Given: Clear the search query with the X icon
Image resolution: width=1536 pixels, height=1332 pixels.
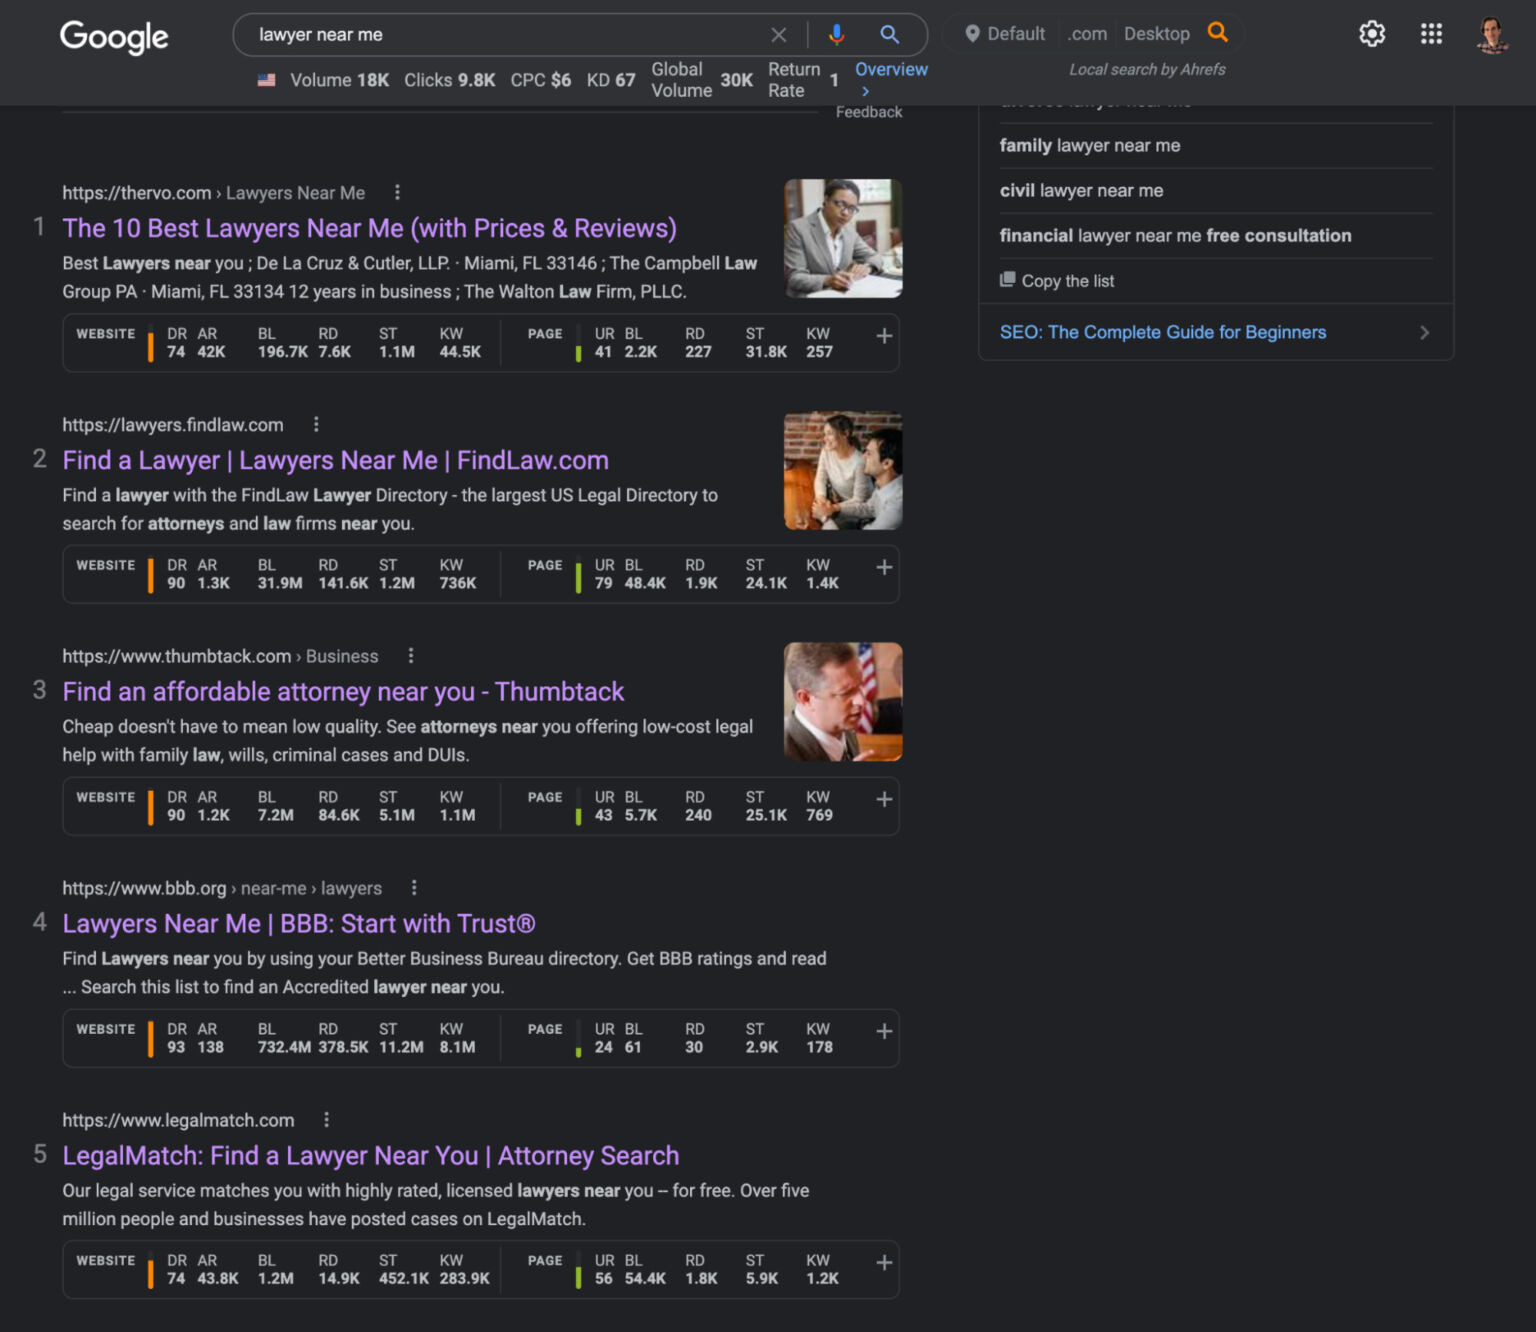Looking at the screenshot, I should (779, 34).
